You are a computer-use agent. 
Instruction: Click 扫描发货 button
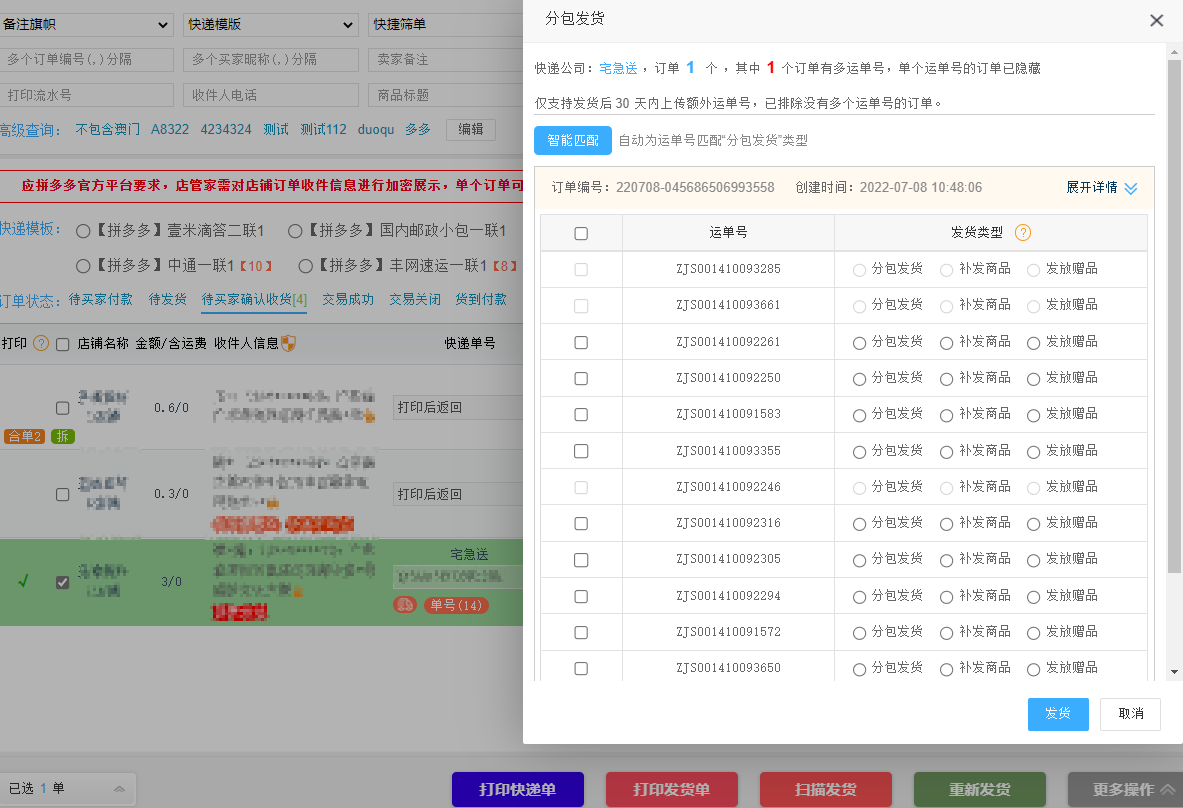(825, 789)
